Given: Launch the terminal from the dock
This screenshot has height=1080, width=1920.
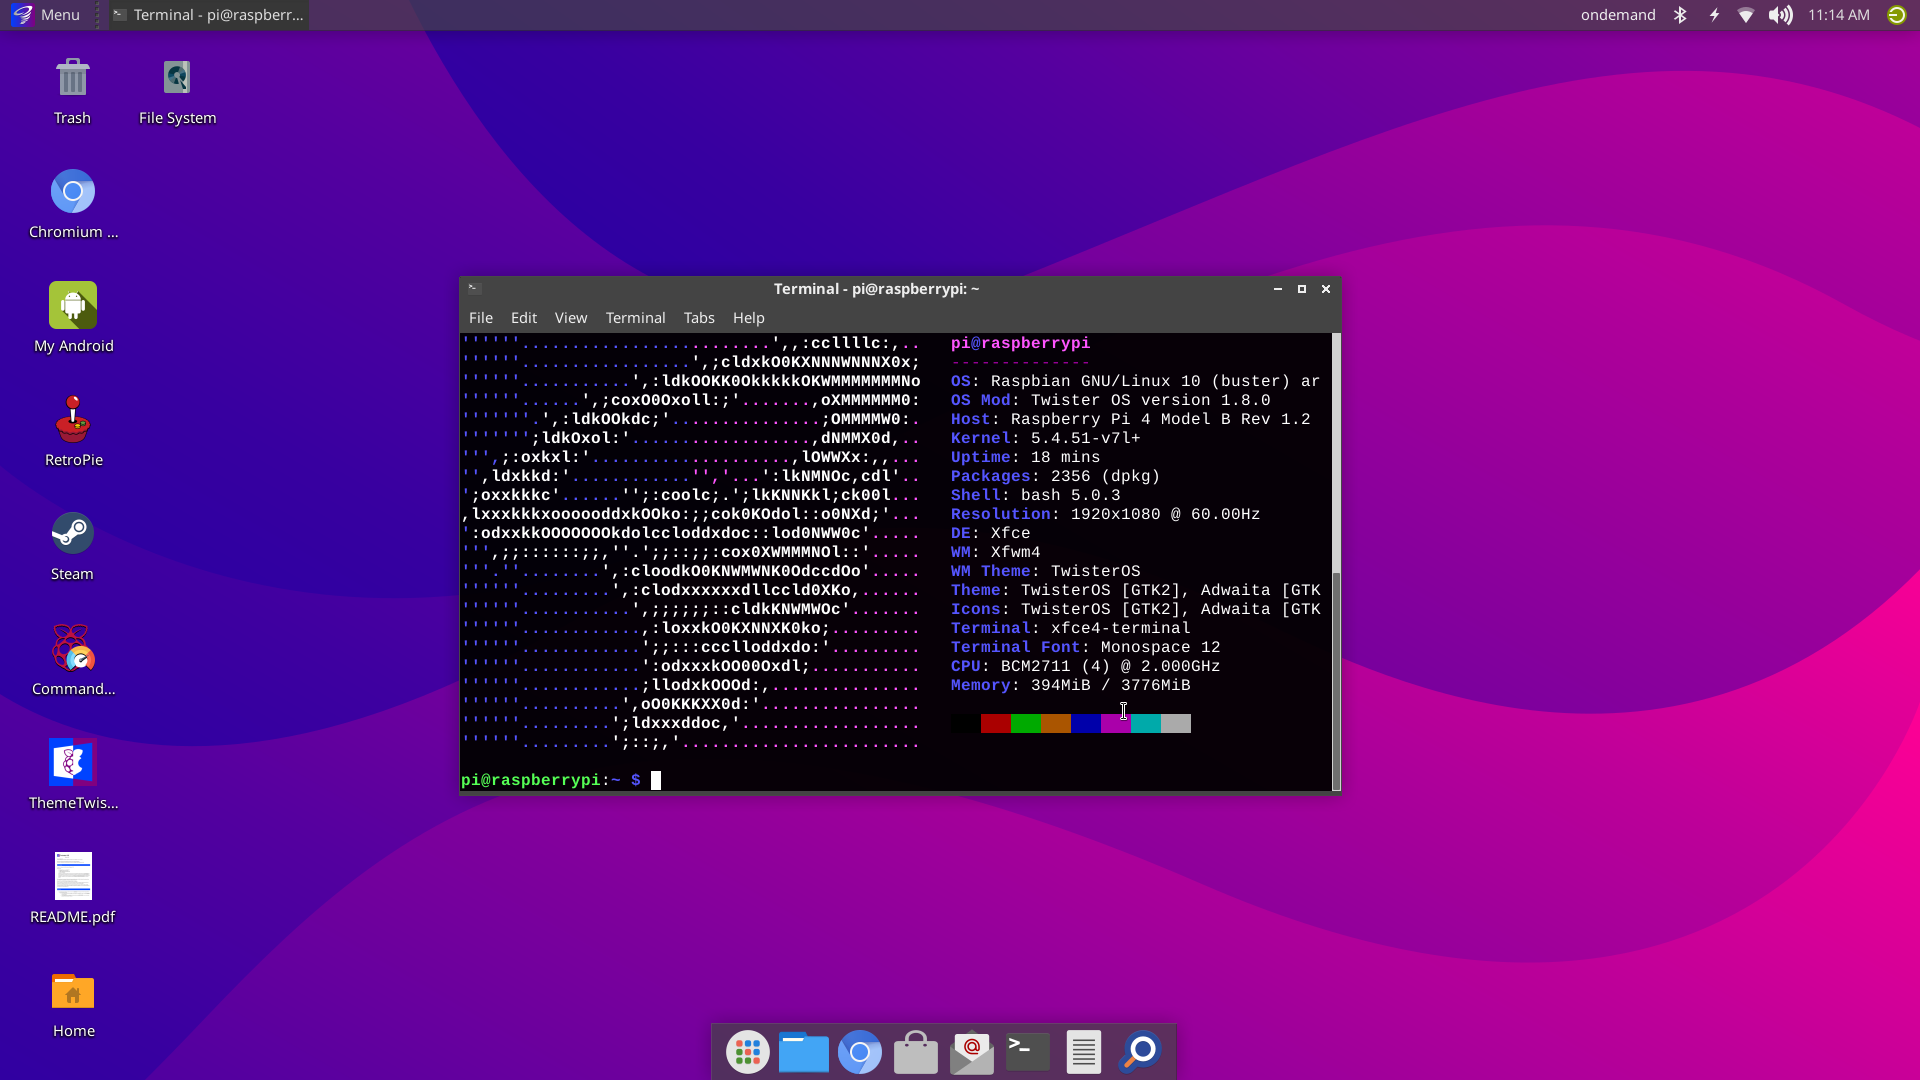Looking at the screenshot, I should (1027, 1051).
